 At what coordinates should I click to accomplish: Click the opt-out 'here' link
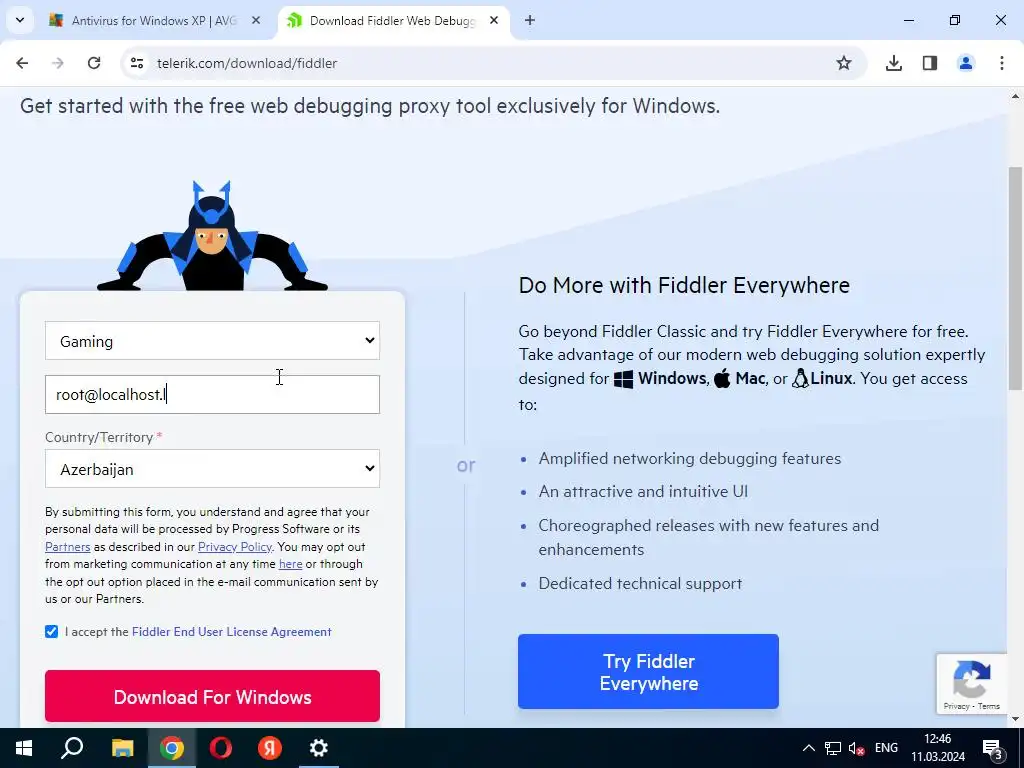coord(290,564)
